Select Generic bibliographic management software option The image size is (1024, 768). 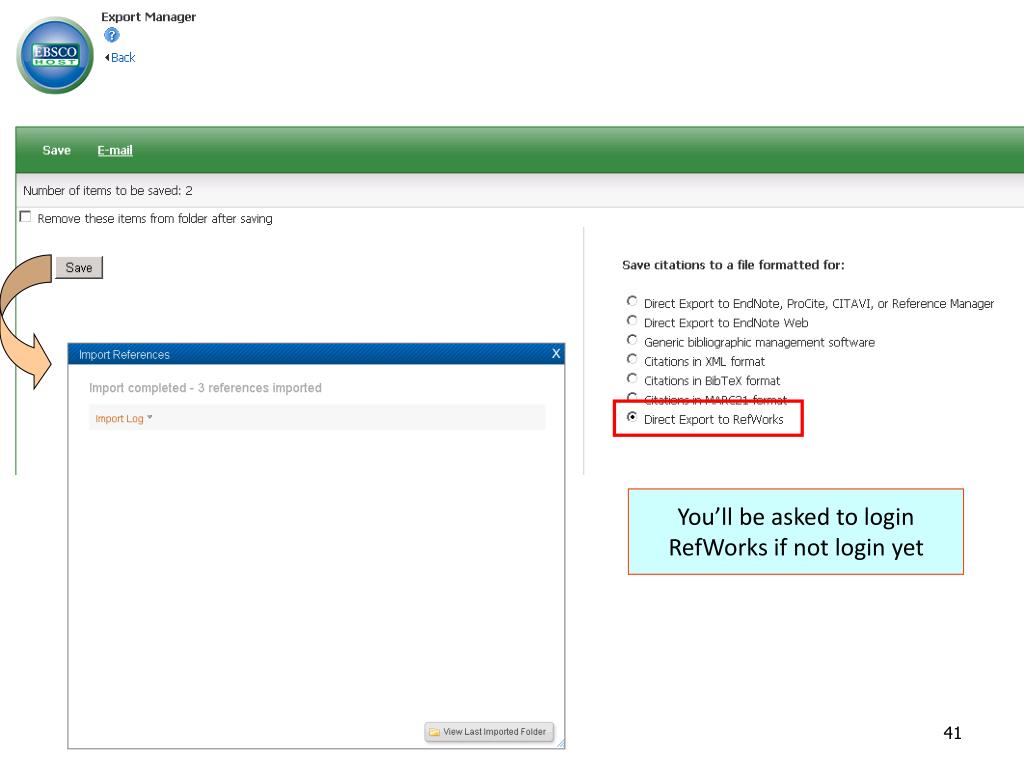(632, 340)
